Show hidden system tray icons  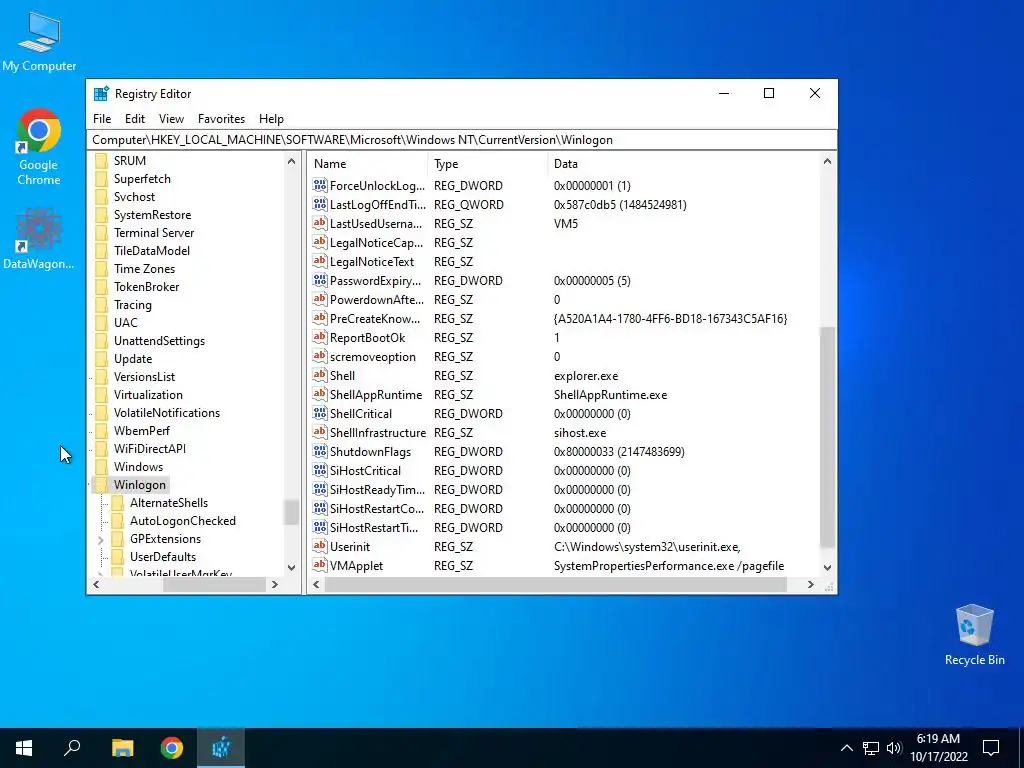[846, 748]
